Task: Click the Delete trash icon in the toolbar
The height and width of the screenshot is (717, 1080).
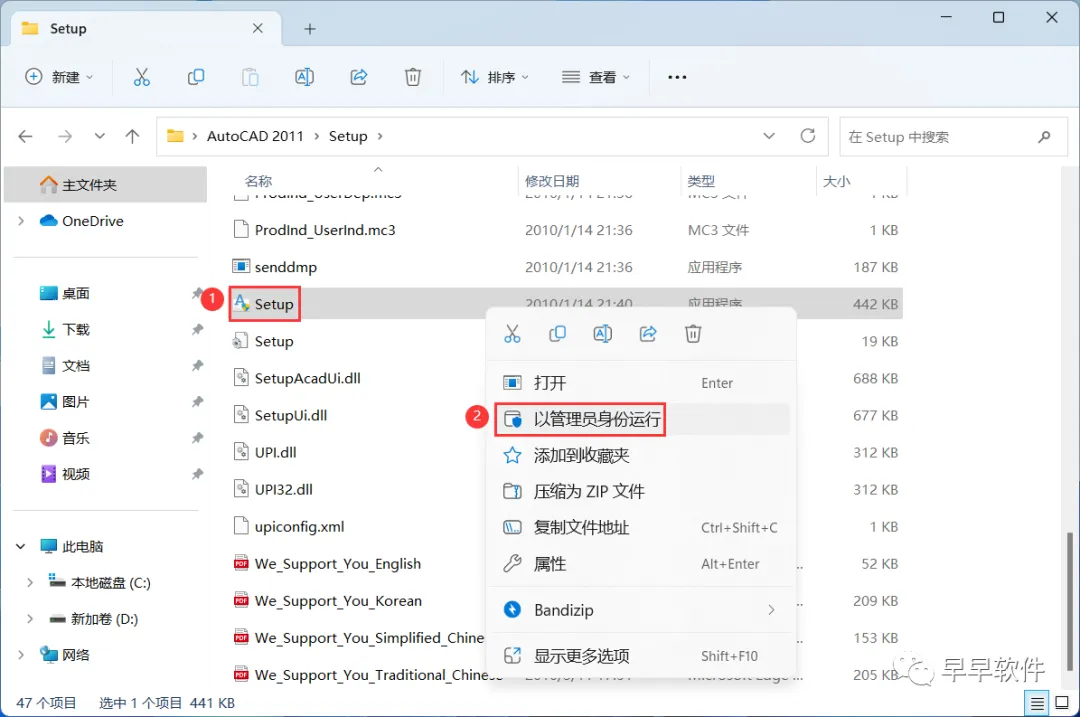Action: point(413,77)
